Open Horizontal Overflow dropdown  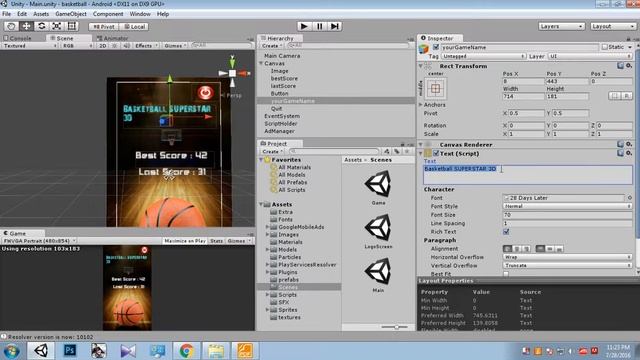pos(568,257)
